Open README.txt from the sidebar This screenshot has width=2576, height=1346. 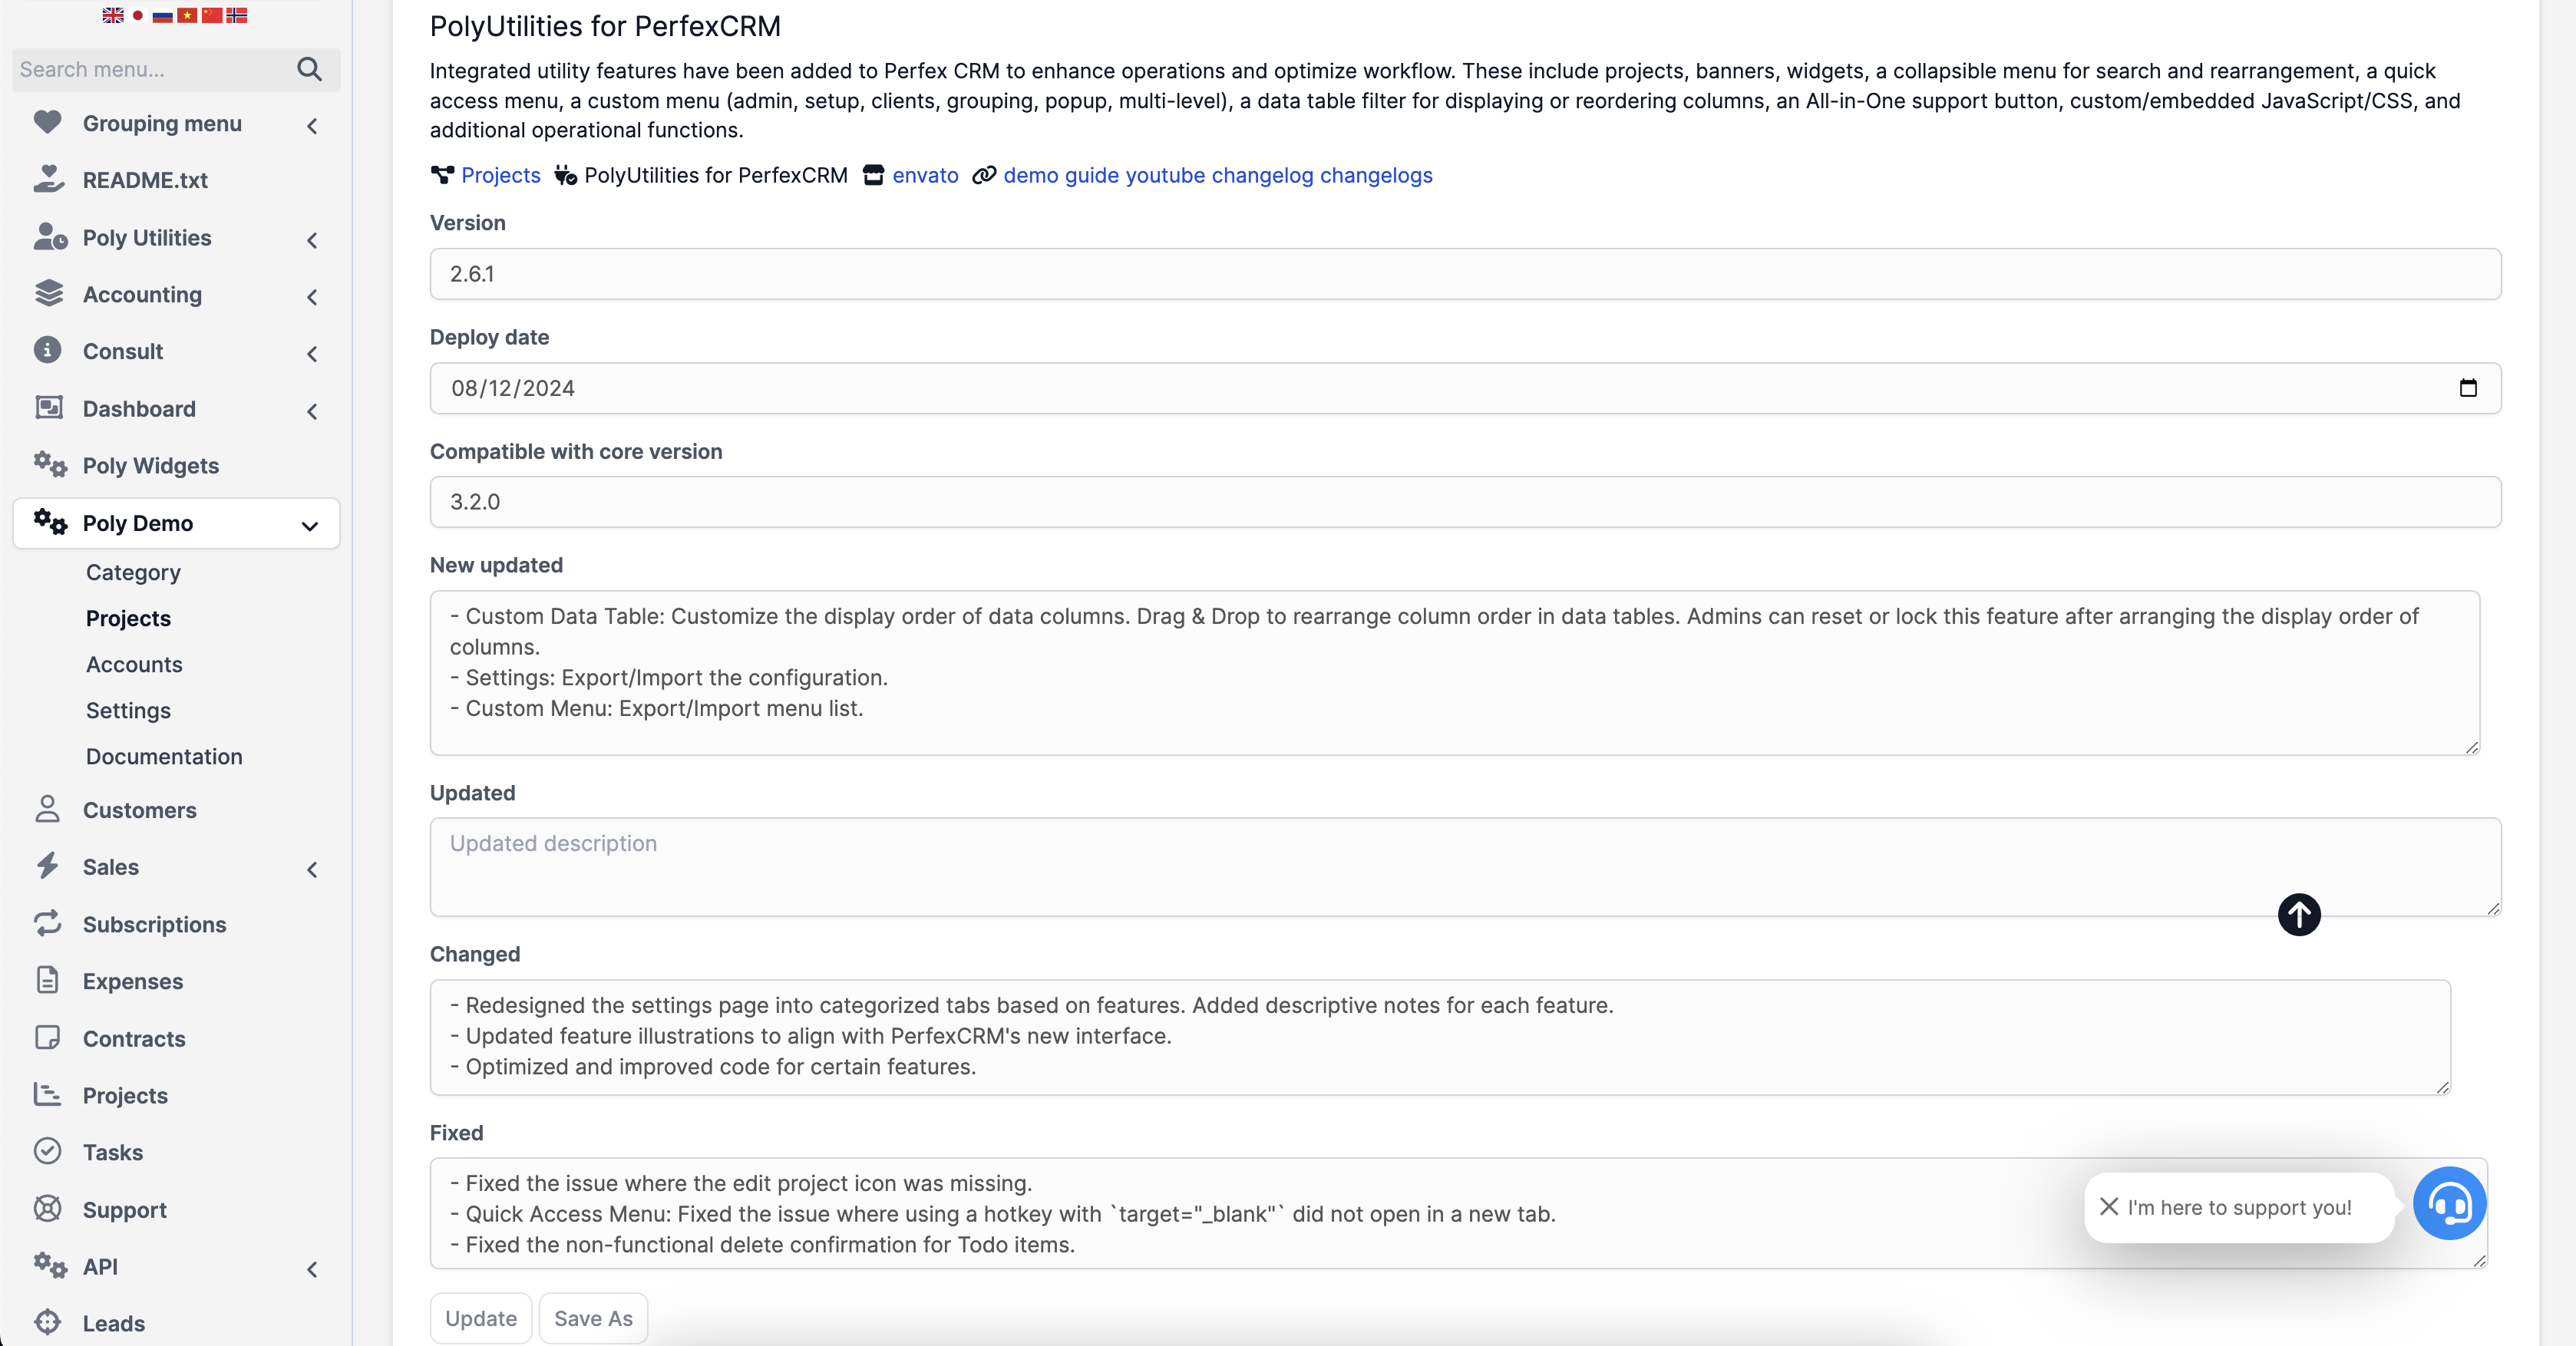pyautogui.click(x=145, y=180)
